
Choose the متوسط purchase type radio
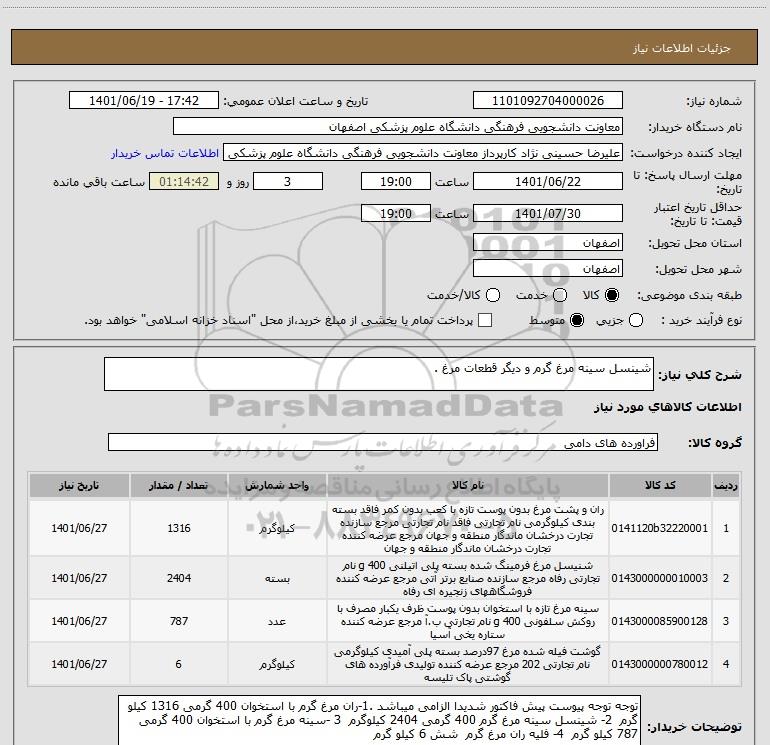577,320
